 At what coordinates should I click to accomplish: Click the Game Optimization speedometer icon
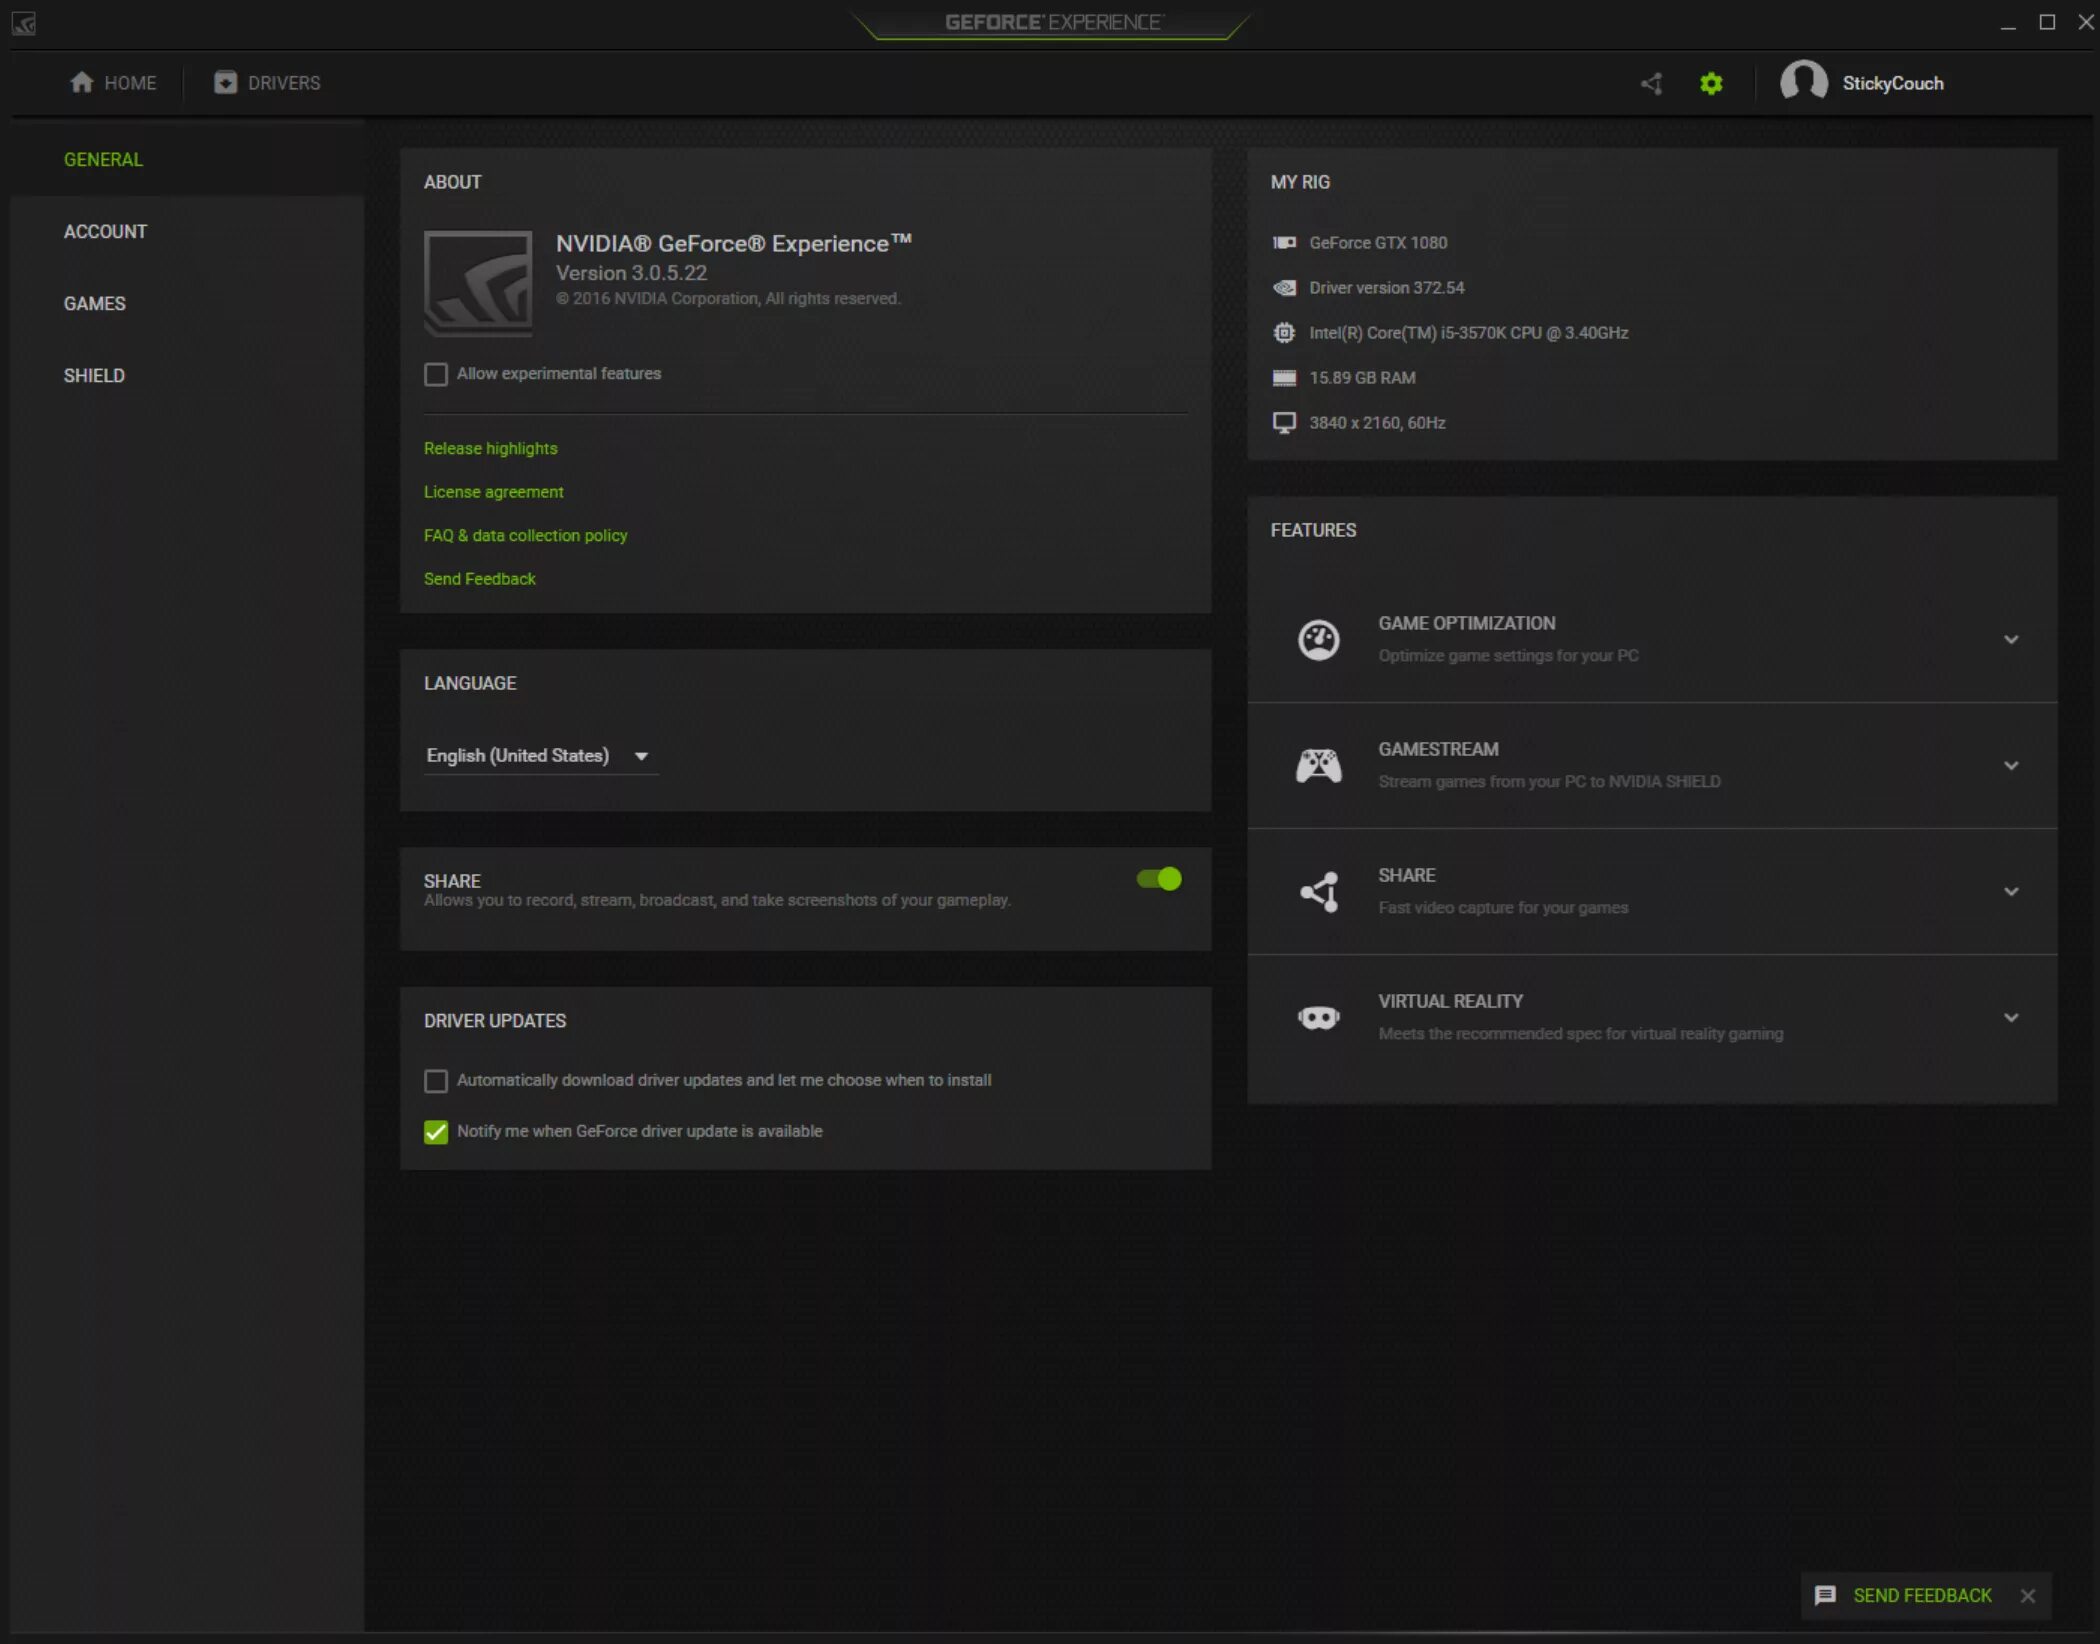(x=1318, y=639)
